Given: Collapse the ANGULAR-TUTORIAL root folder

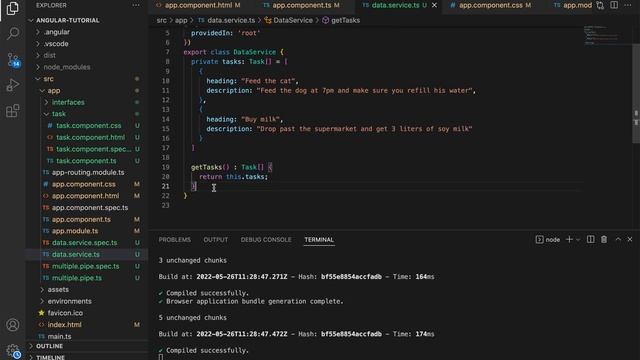Looking at the screenshot, I should pyautogui.click(x=87, y=20).
